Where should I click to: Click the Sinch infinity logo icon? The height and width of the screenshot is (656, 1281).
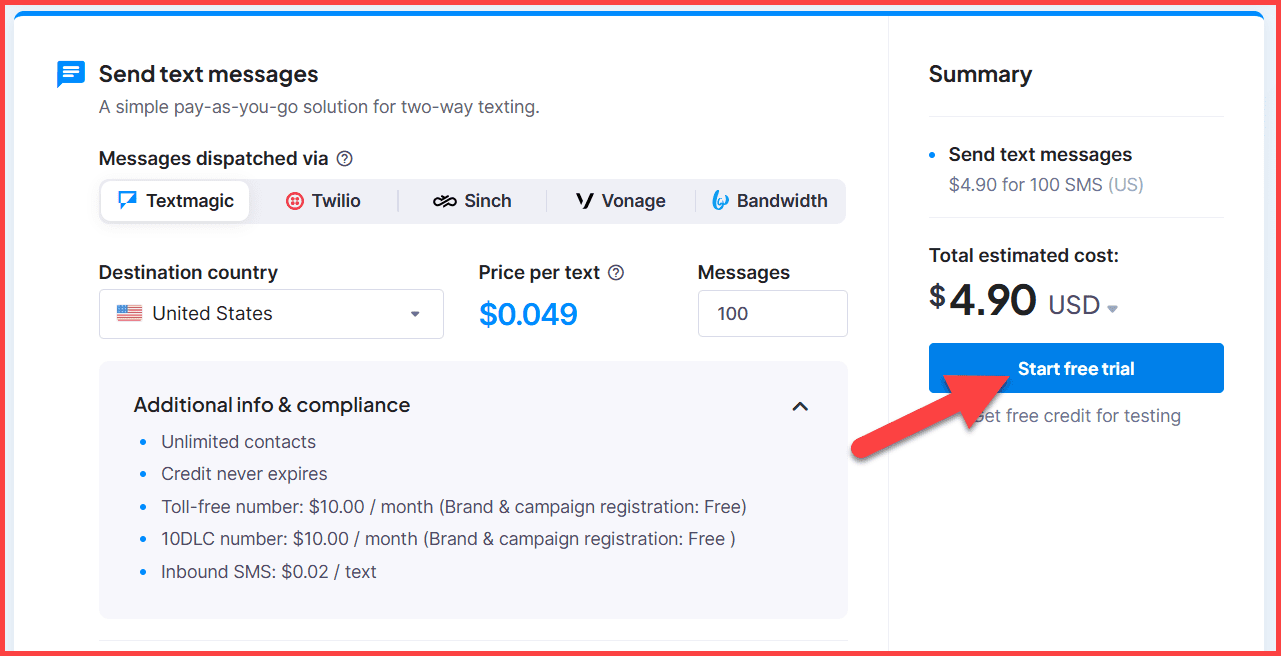click(444, 200)
